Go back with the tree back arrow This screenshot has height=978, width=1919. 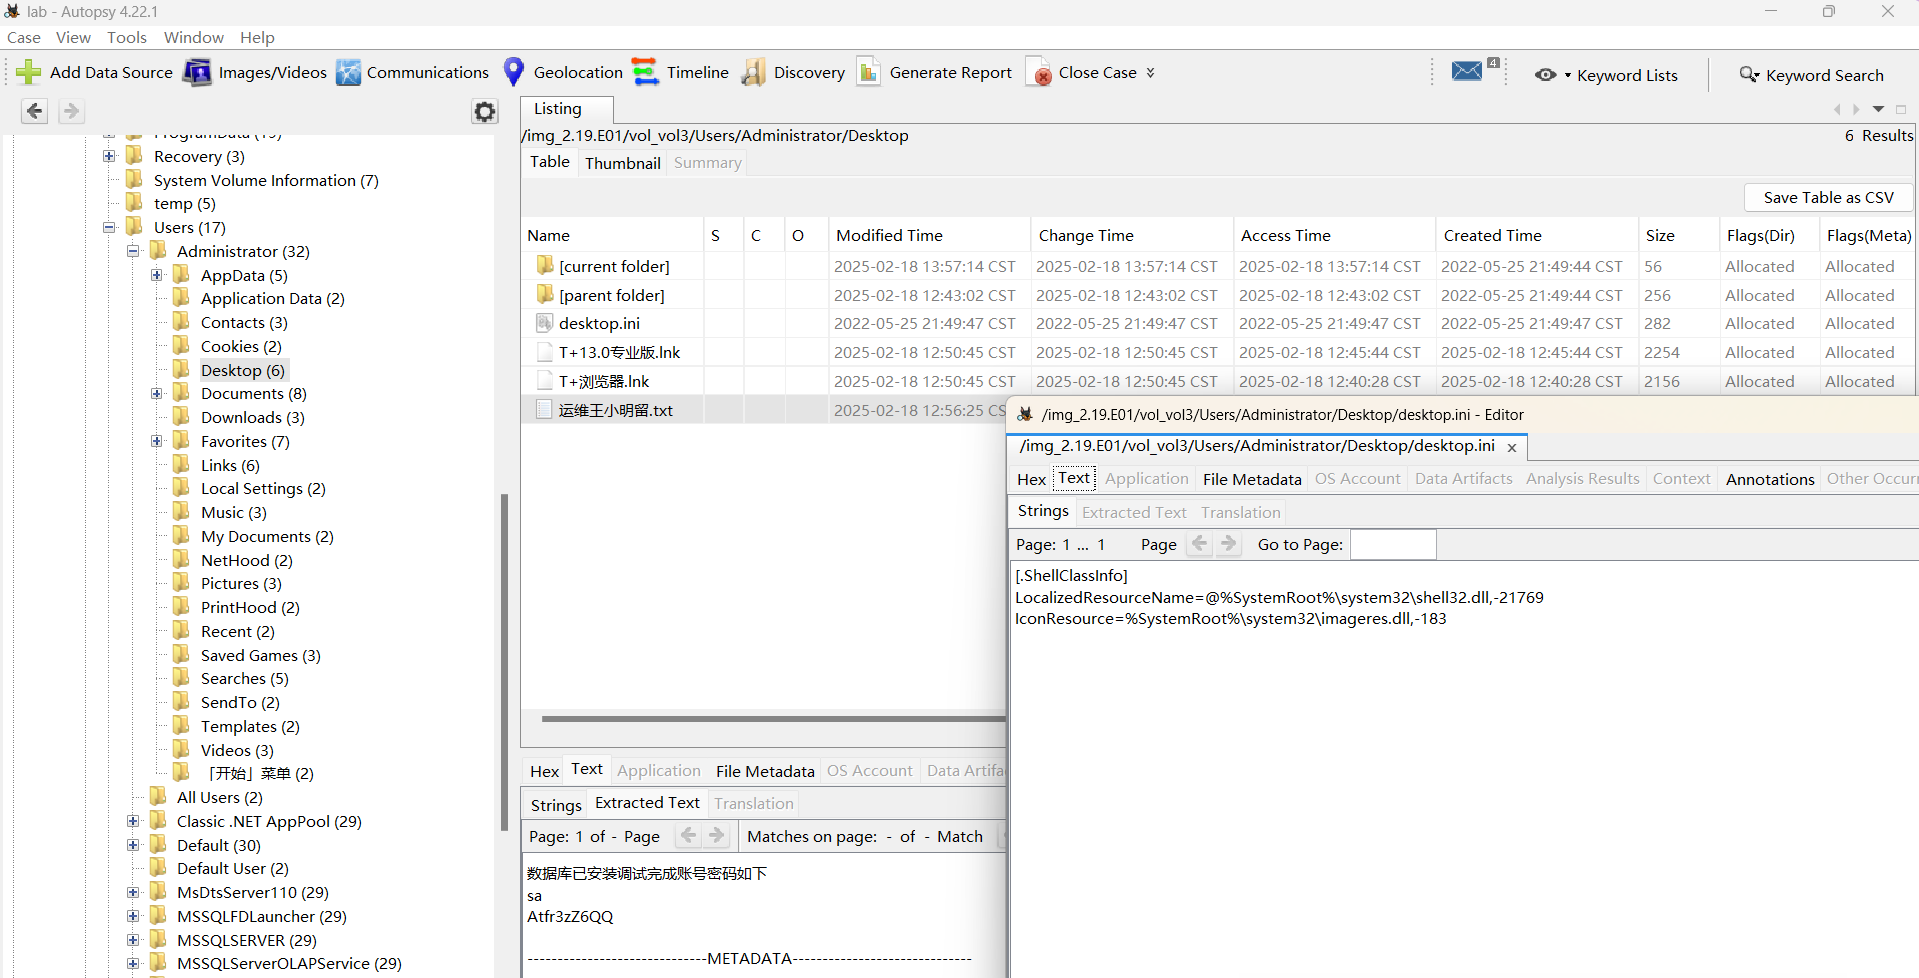point(35,111)
